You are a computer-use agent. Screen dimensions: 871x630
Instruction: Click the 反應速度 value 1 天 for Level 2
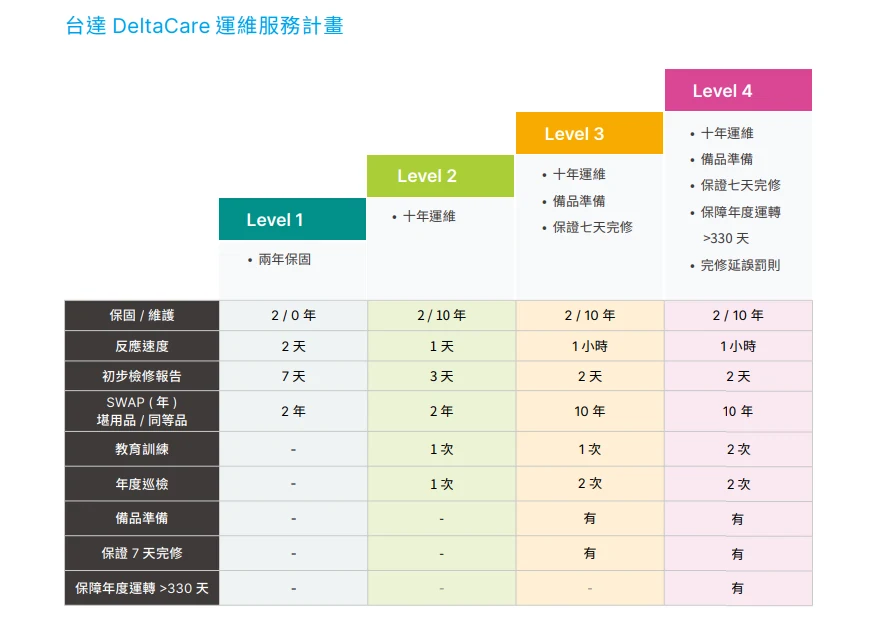coord(442,347)
